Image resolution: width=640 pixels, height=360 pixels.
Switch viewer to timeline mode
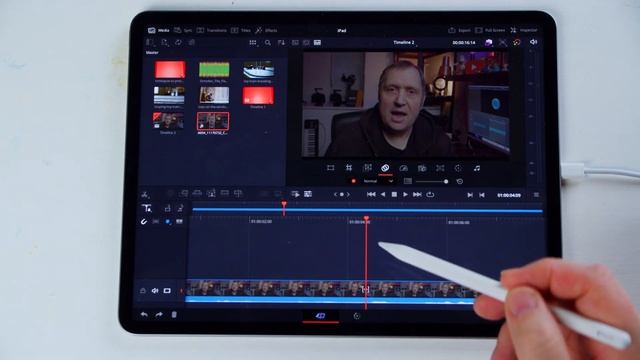coord(308,194)
